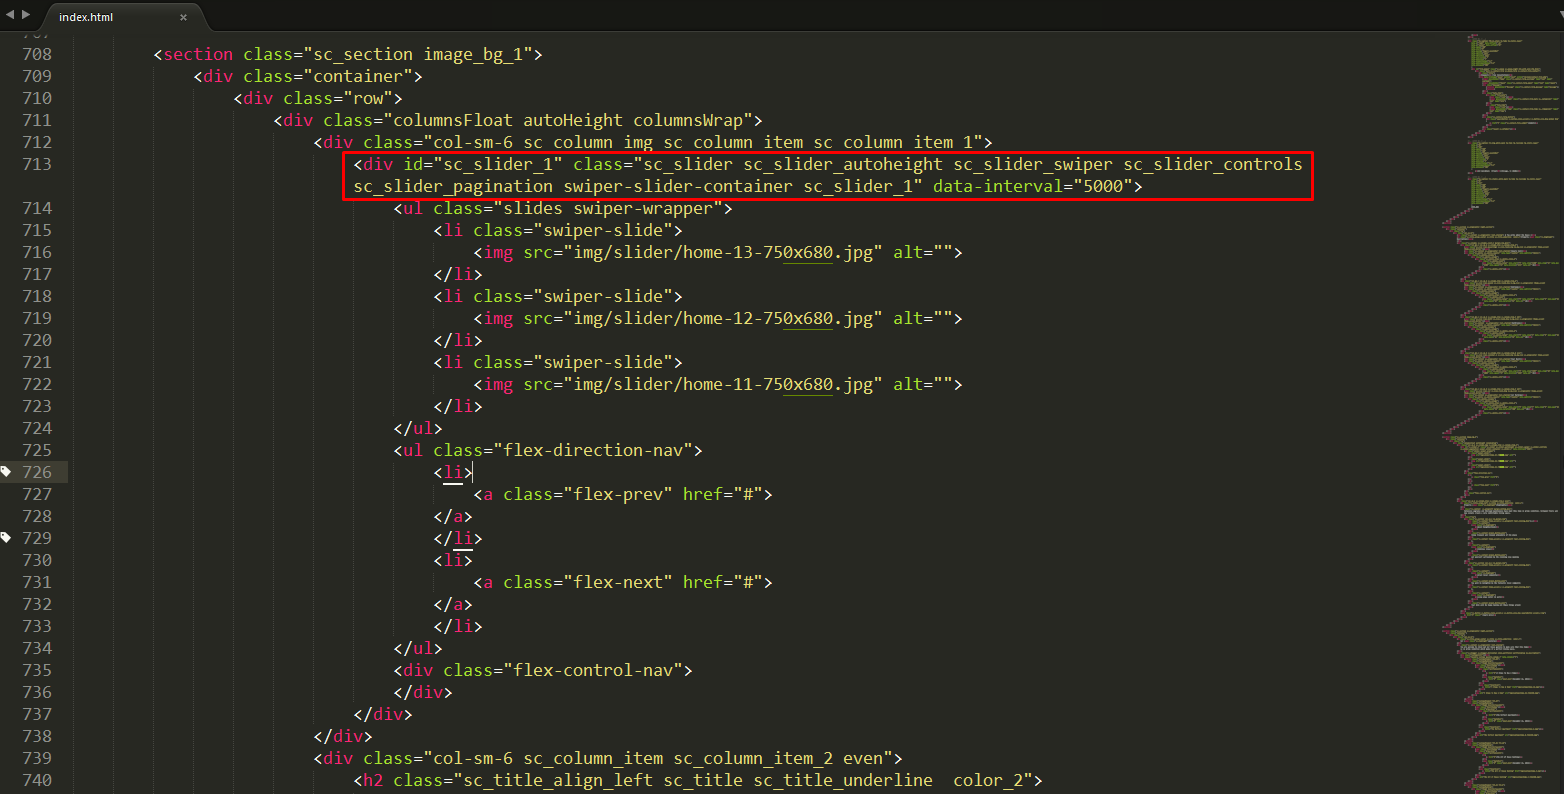
Task: Click line number 713 in the gutter
Action: coord(37,164)
